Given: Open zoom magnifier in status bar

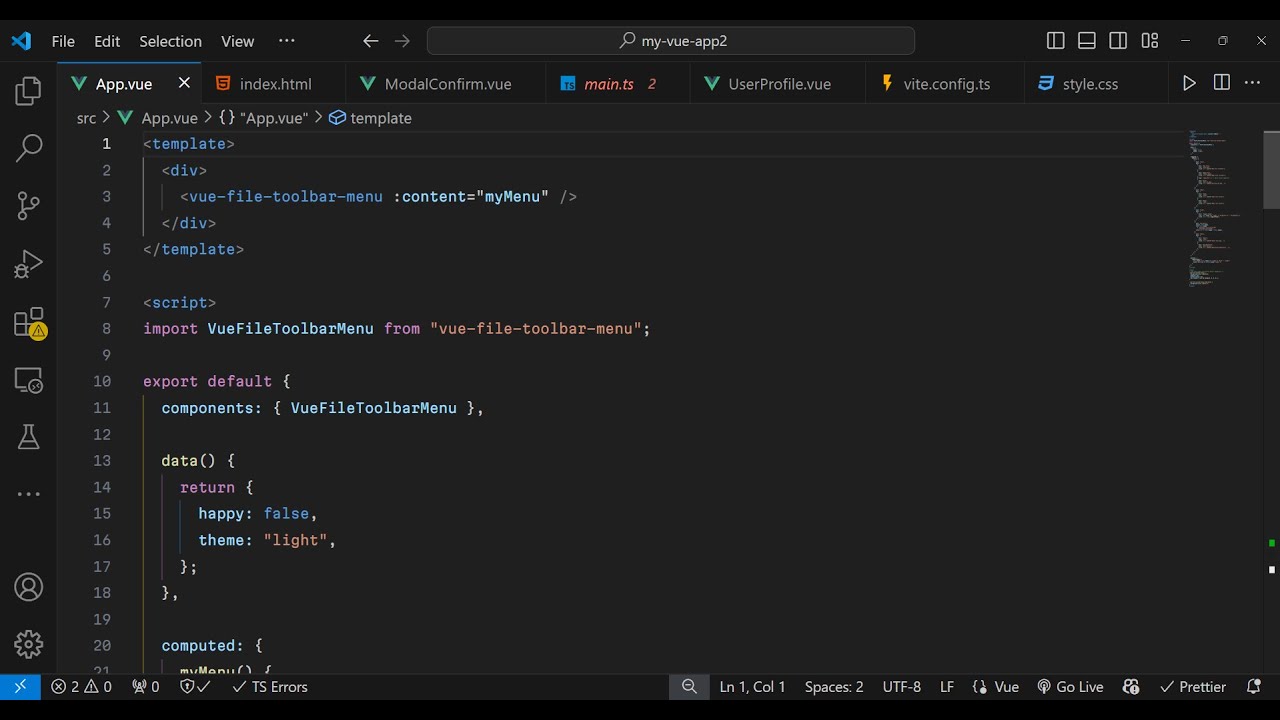Looking at the screenshot, I should [x=689, y=687].
